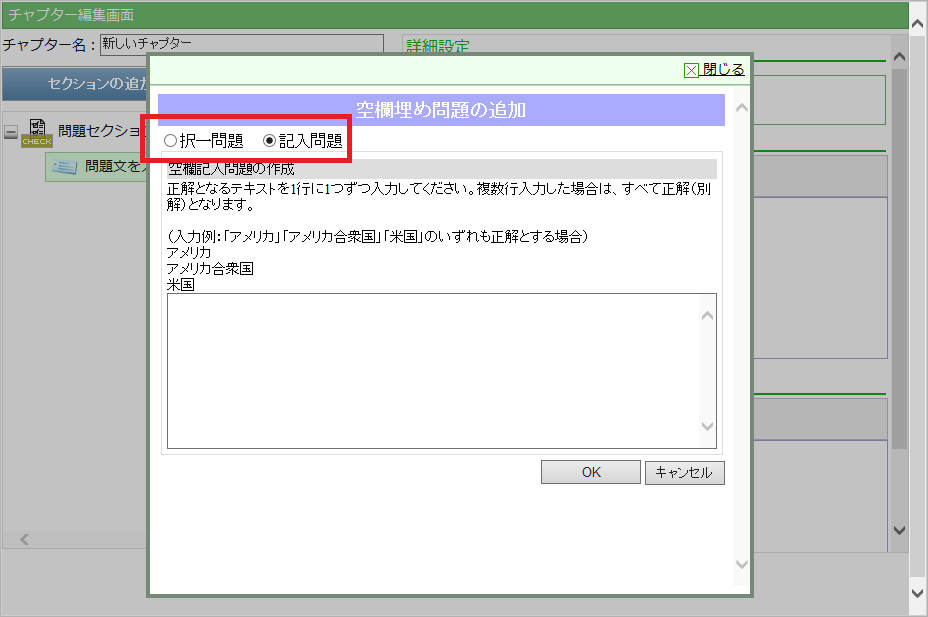Click the CHECK question section icon

pyautogui.click(x=37, y=133)
